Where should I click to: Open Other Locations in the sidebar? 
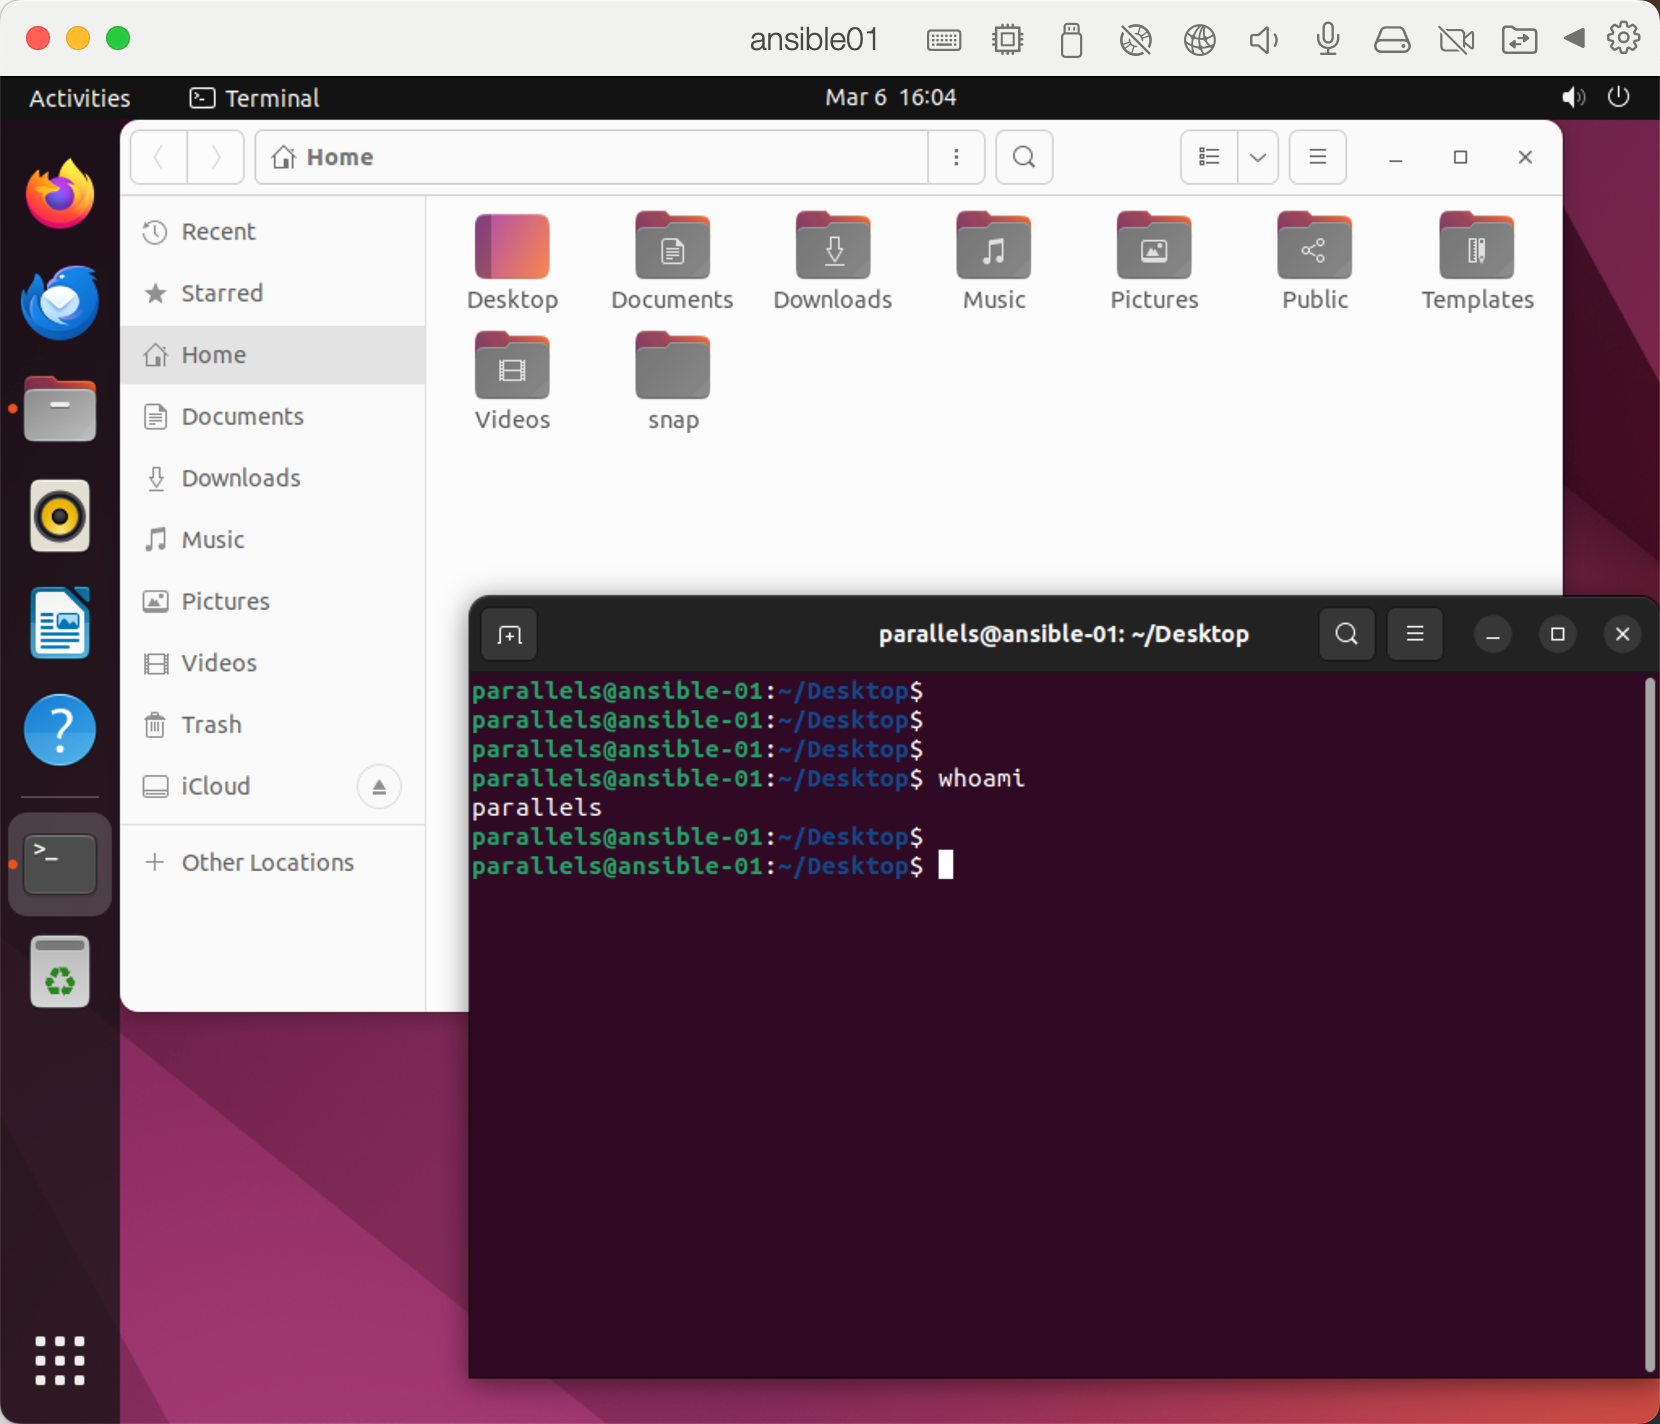(266, 861)
